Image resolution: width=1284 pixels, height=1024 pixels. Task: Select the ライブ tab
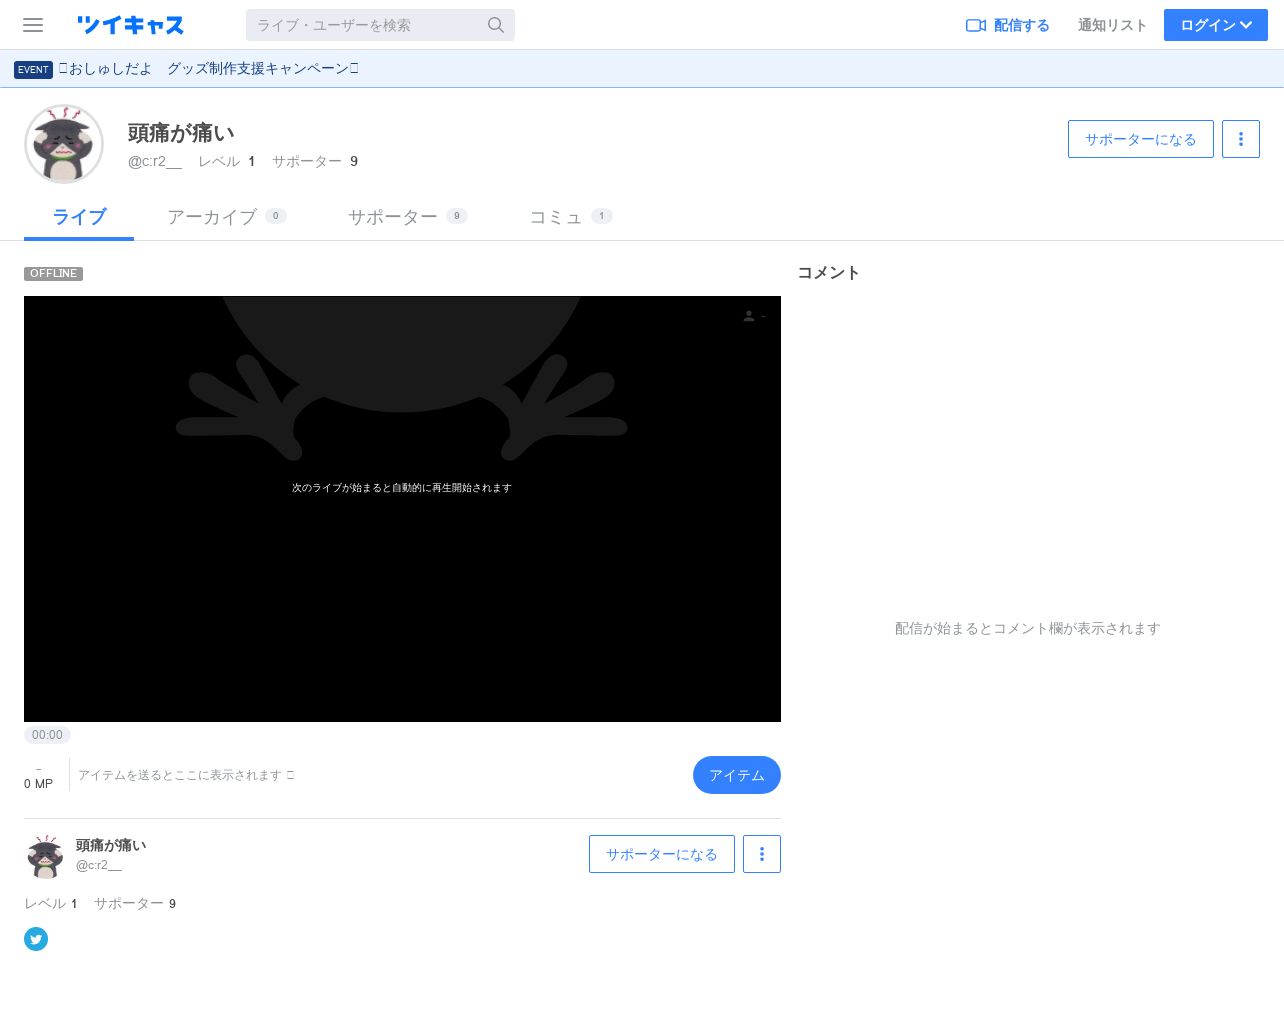pyautogui.click(x=79, y=217)
